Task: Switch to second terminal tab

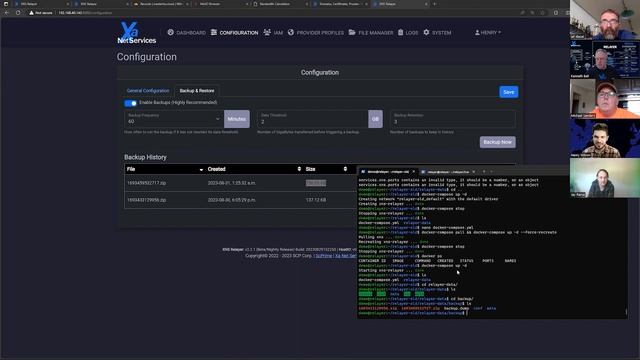Action: pyautogui.click(x=448, y=172)
